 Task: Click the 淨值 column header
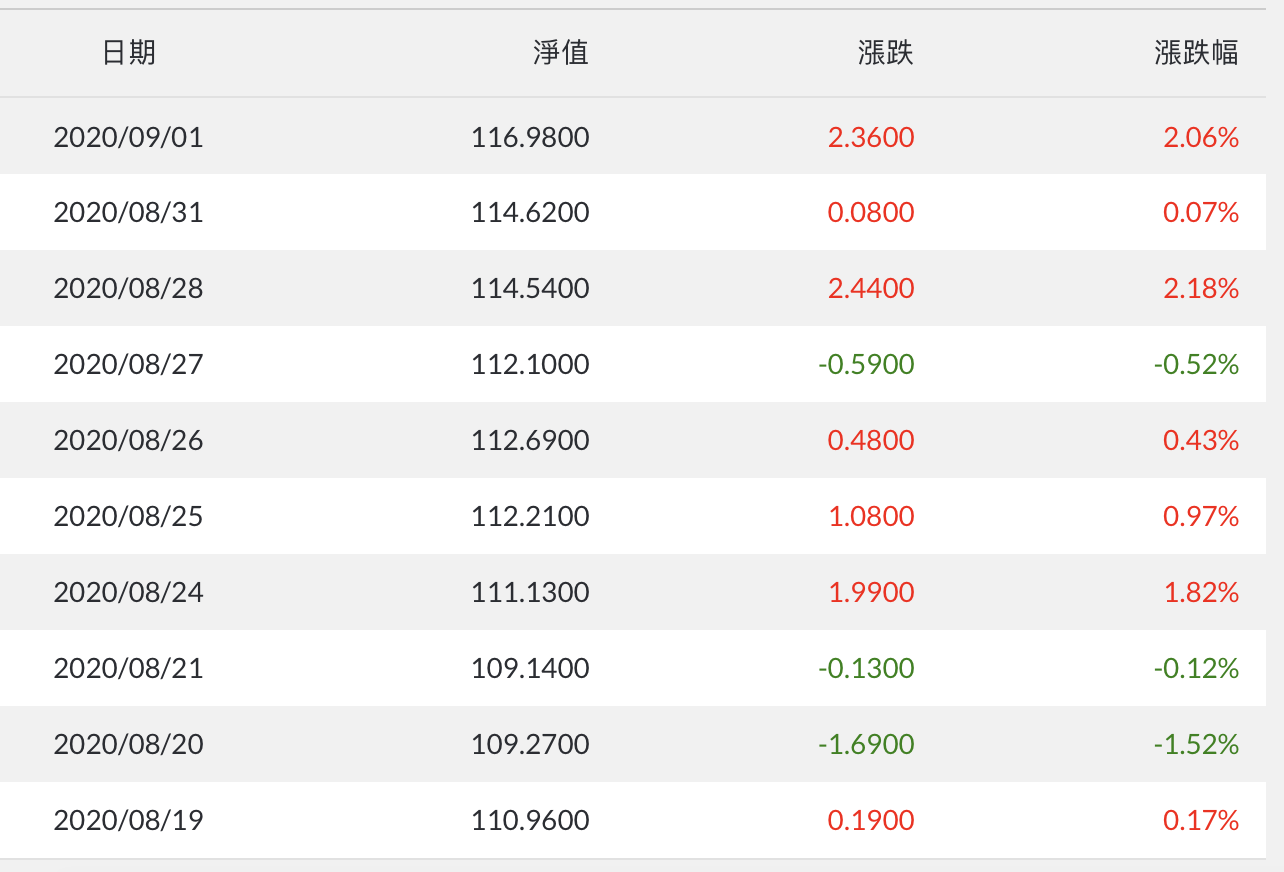[x=560, y=53]
